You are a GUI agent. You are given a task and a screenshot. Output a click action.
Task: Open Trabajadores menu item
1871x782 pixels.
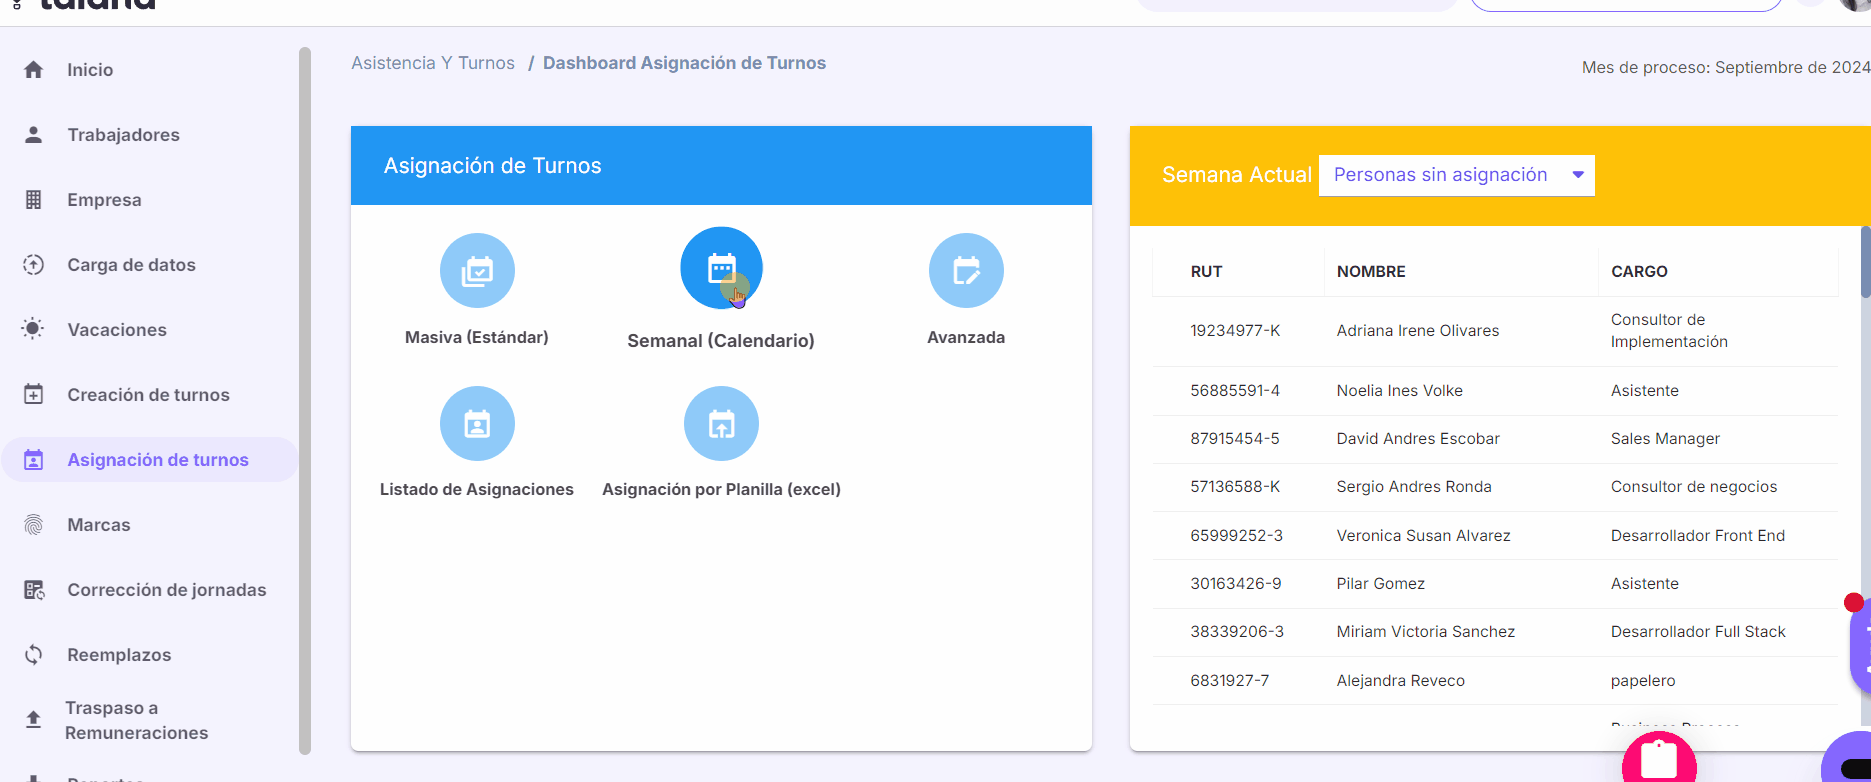(123, 135)
